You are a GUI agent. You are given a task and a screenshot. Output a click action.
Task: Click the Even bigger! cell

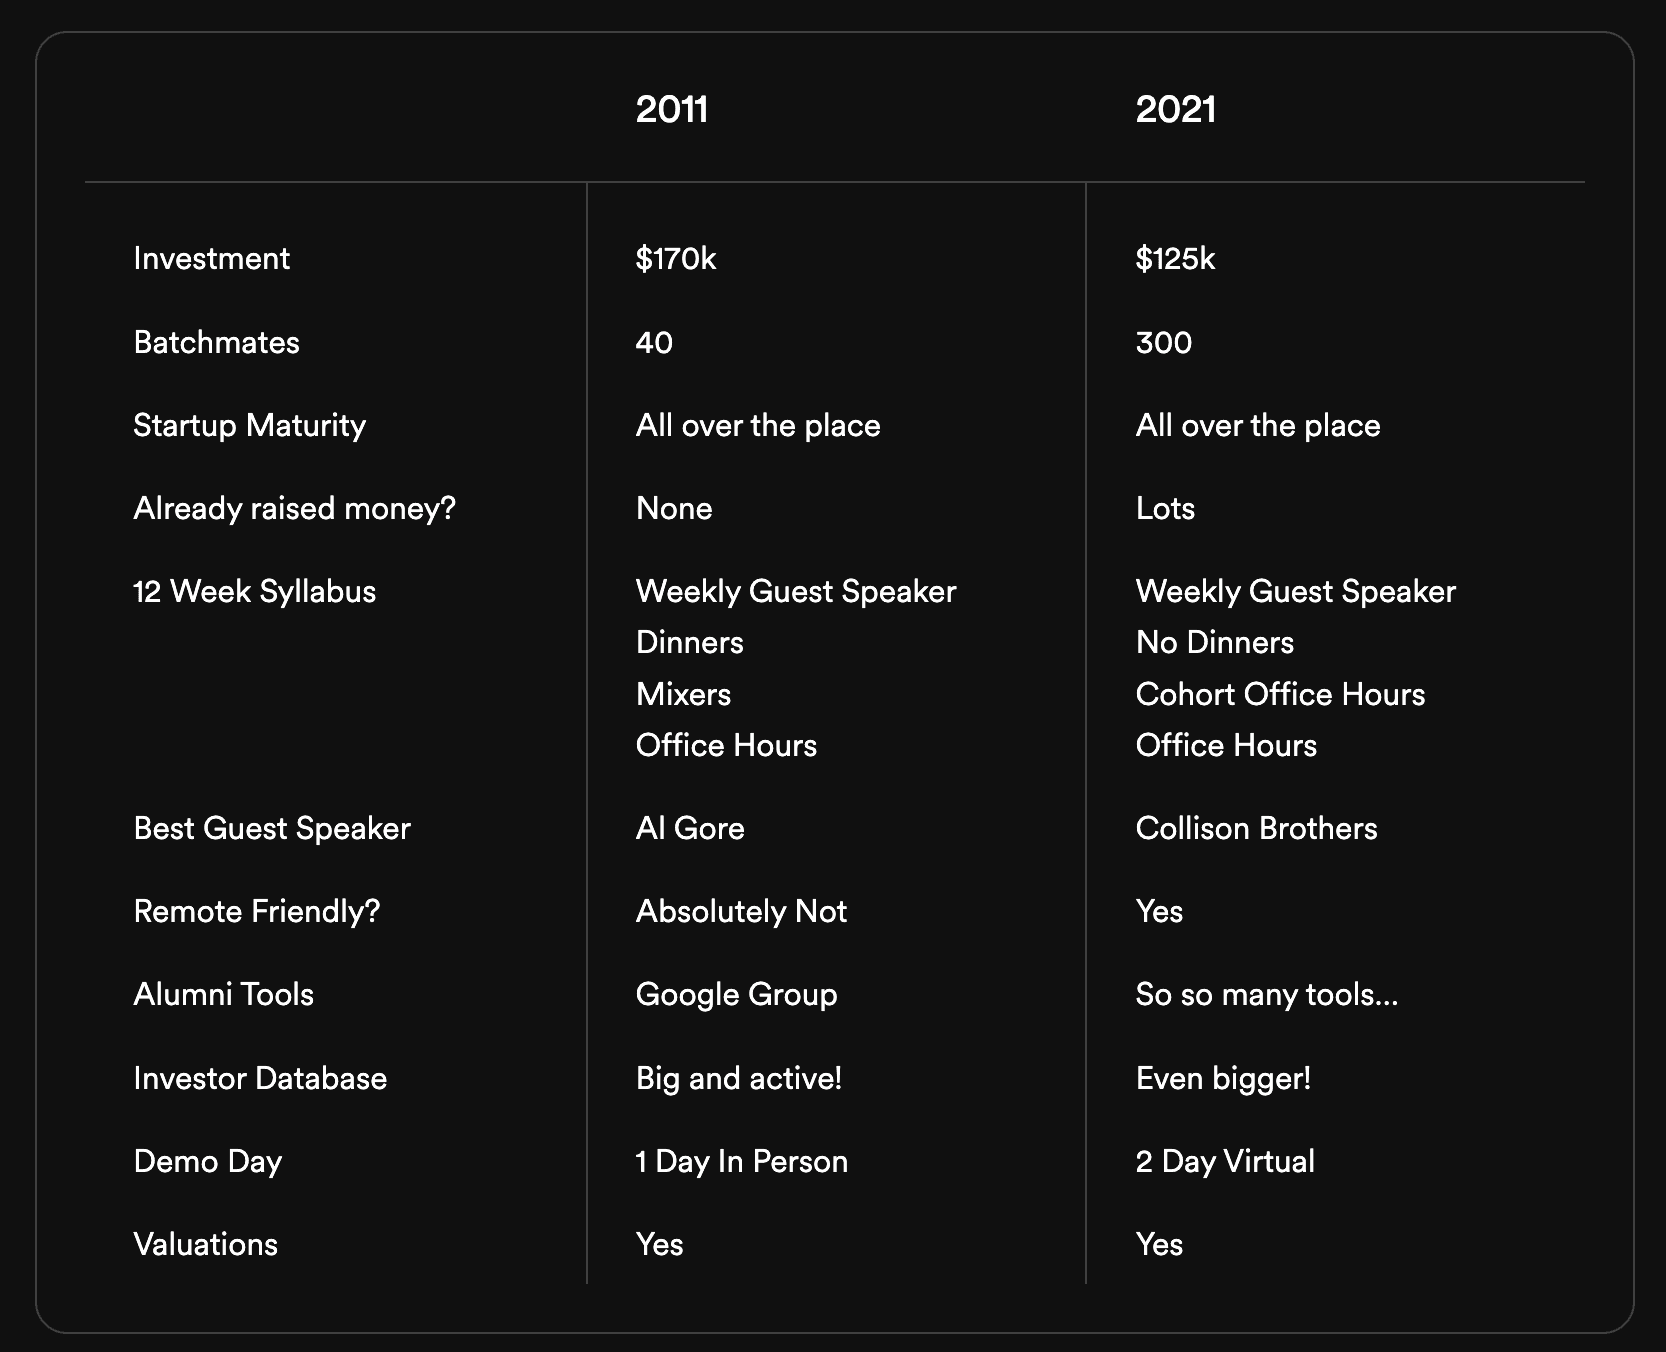tap(1223, 1079)
